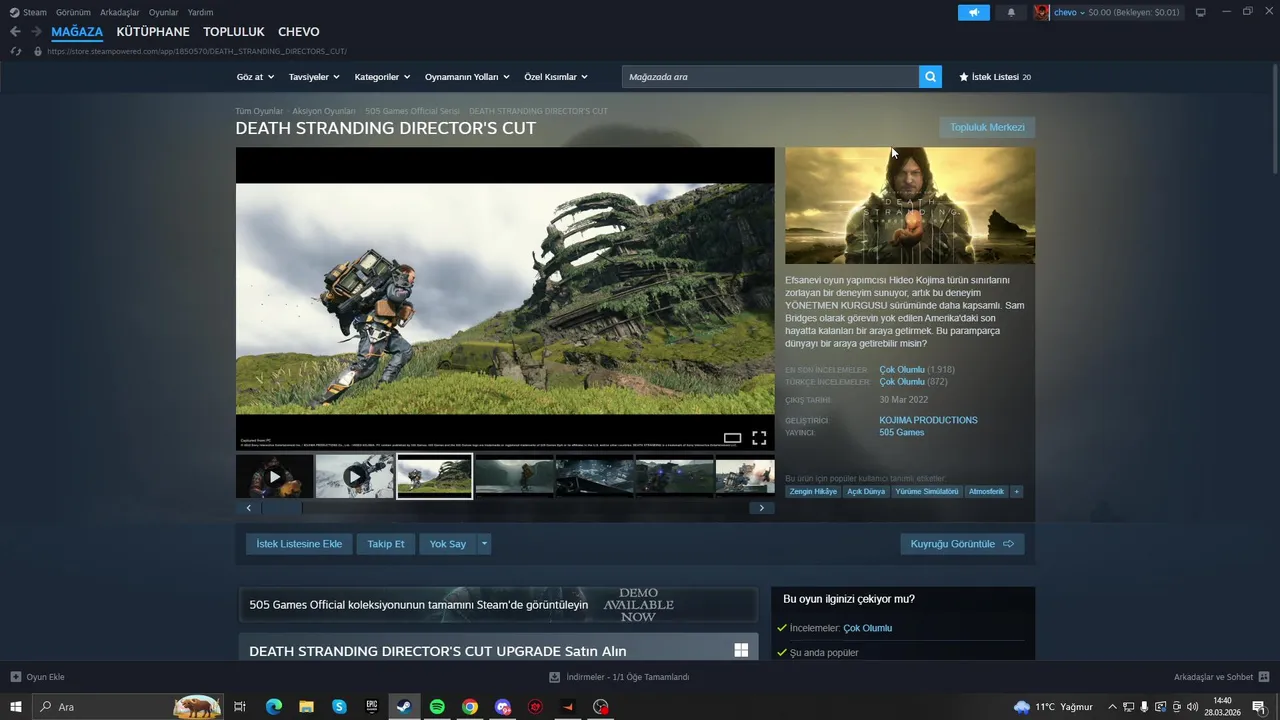The height and width of the screenshot is (720, 1280).
Task: Switch to the TOPLULUK tab
Action: coord(234,32)
